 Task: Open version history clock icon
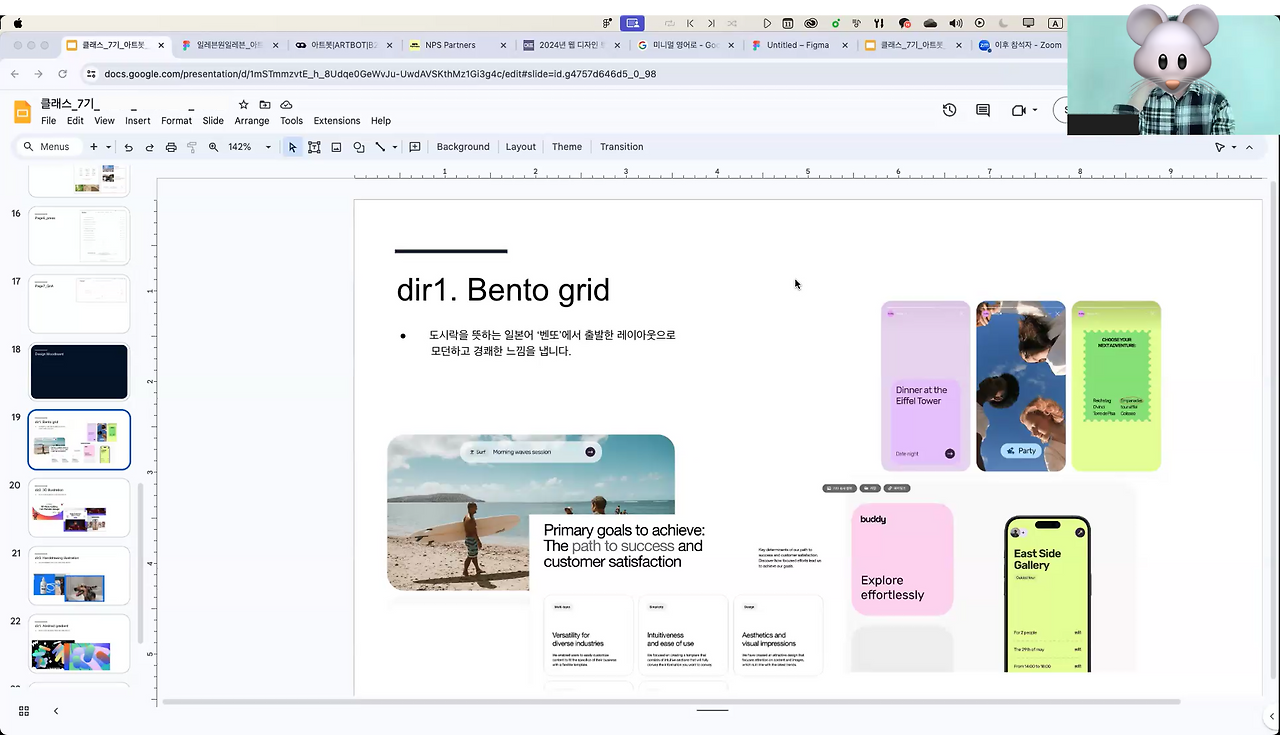tap(949, 110)
